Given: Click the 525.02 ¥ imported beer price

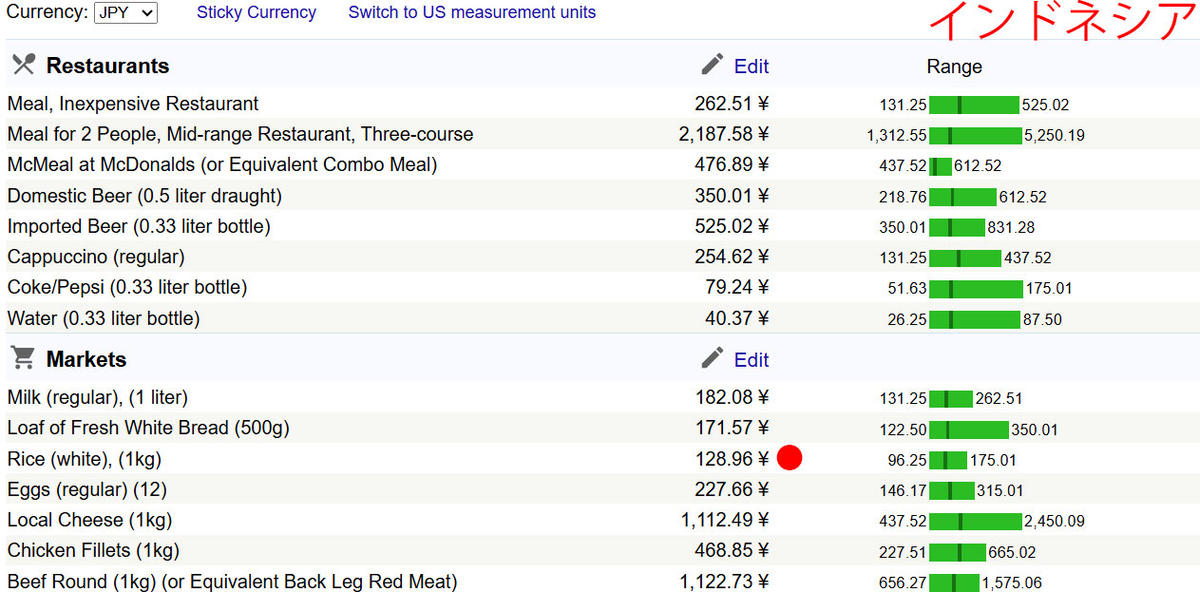Looking at the screenshot, I should click(x=732, y=226).
